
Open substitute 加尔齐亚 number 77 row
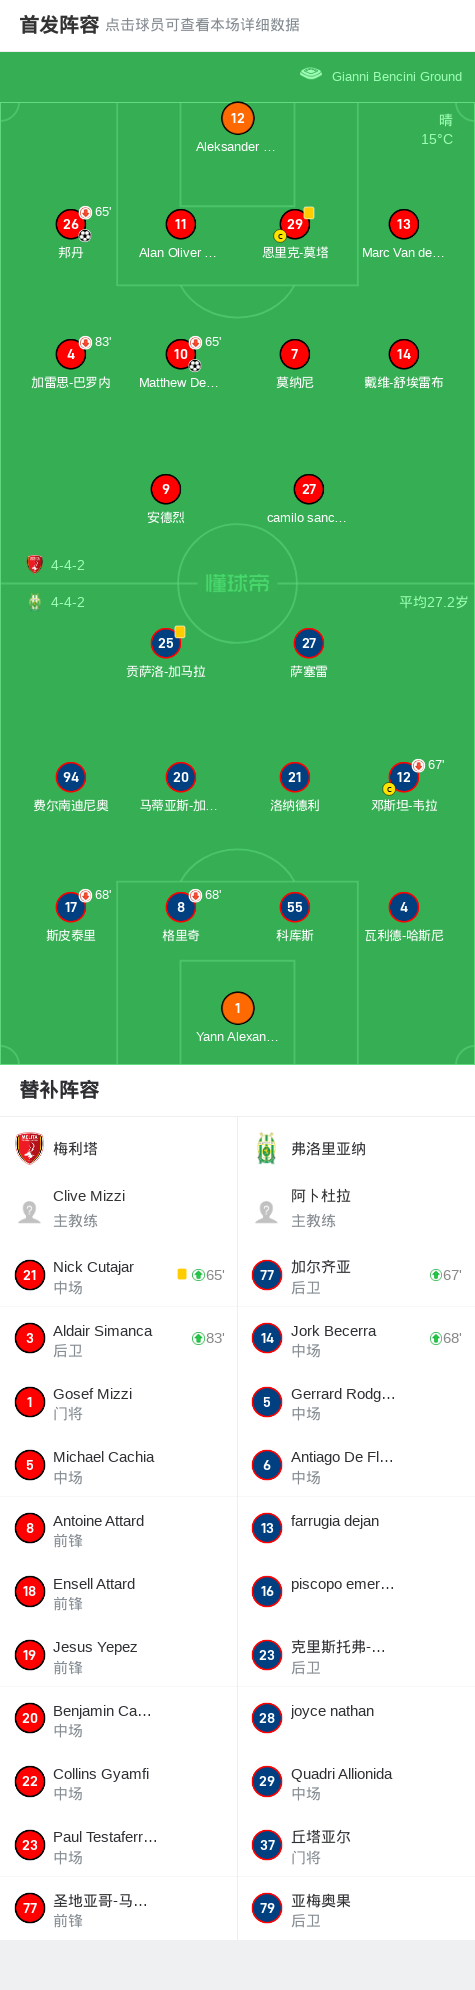(x=356, y=1276)
